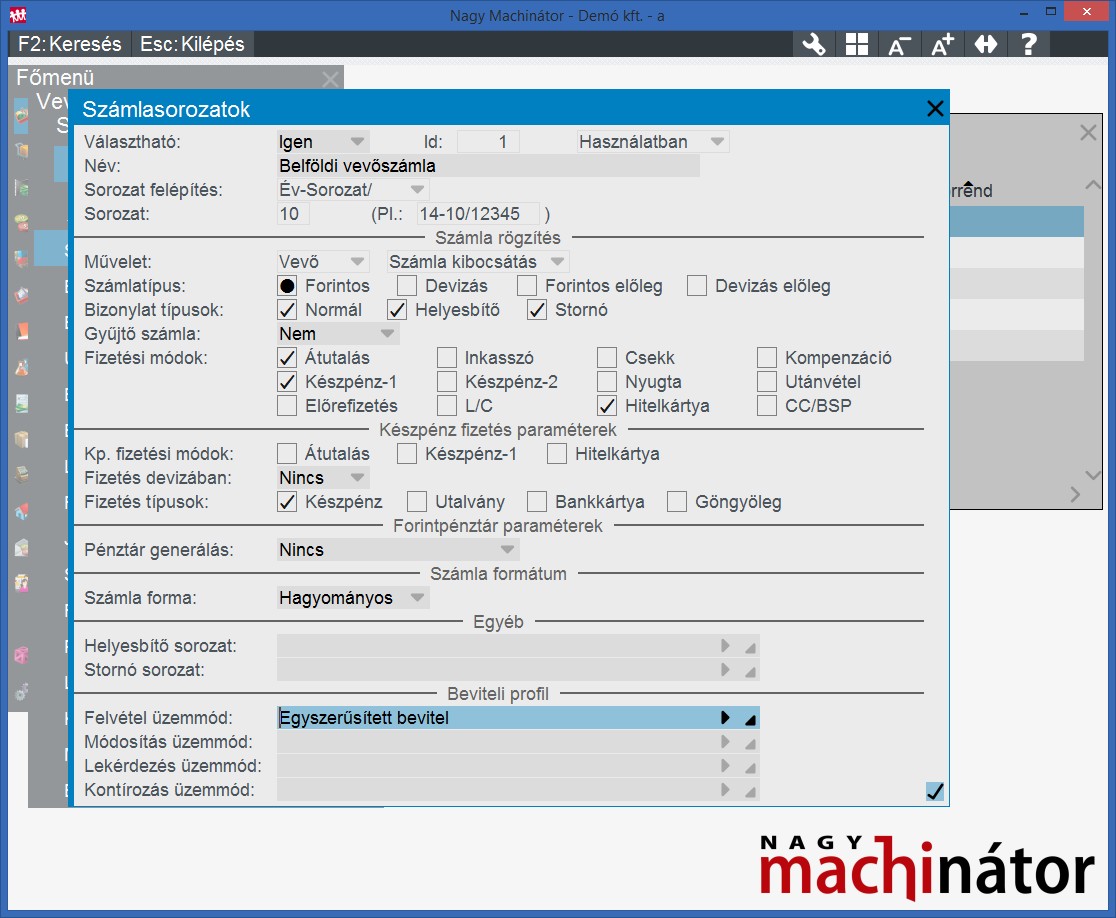Check the Devizás előleg option
The height and width of the screenshot is (918, 1116).
tap(697, 286)
